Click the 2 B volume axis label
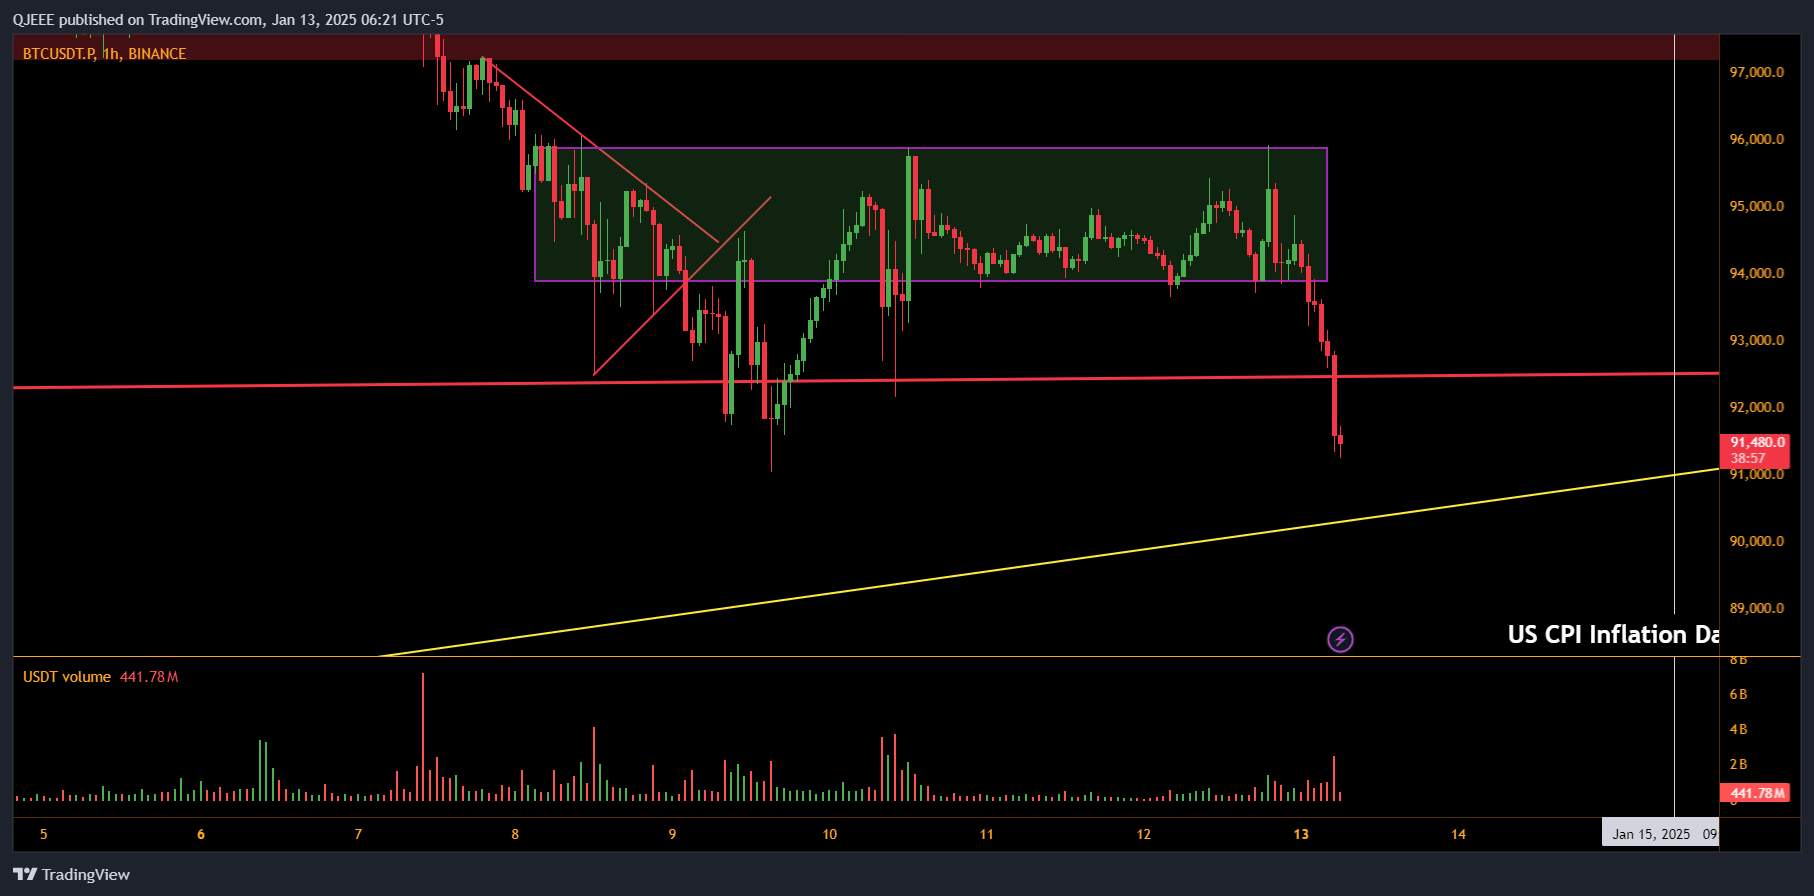This screenshot has width=1814, height=896. click(x=1739, y=764)
